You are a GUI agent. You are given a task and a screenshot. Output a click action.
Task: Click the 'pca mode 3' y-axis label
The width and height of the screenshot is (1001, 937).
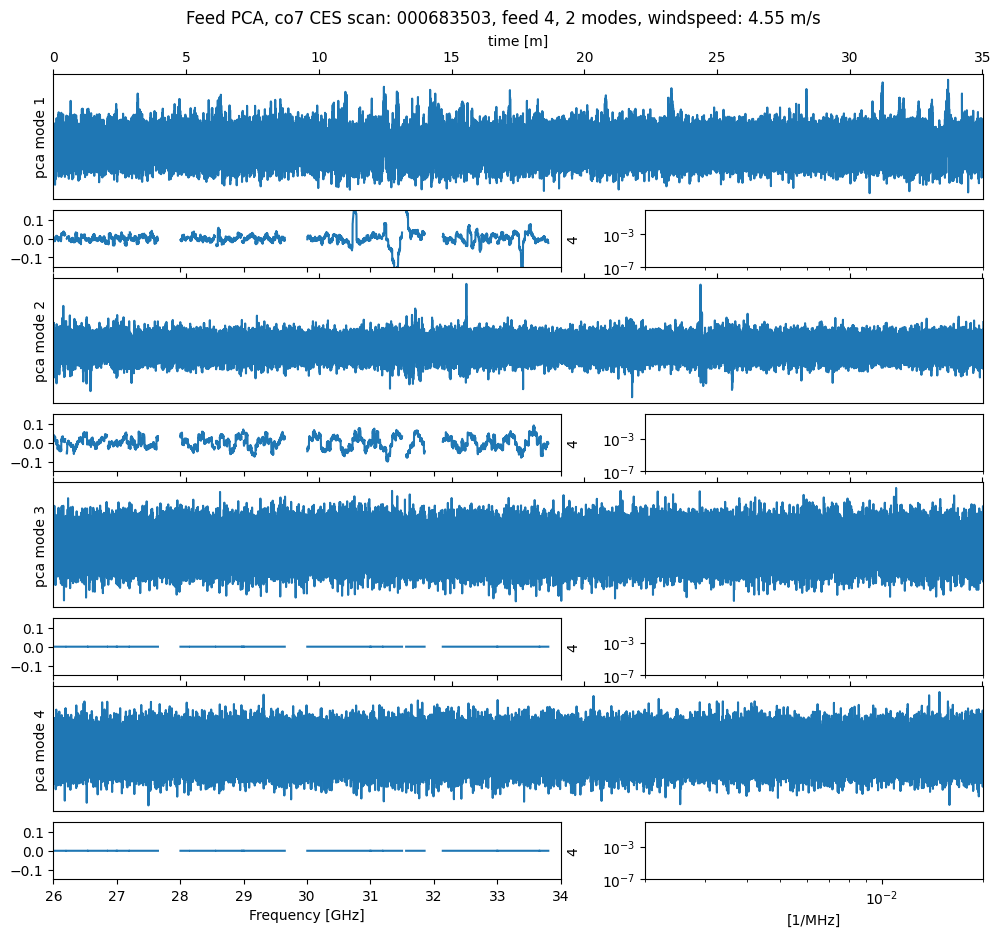tap(41, 545)
